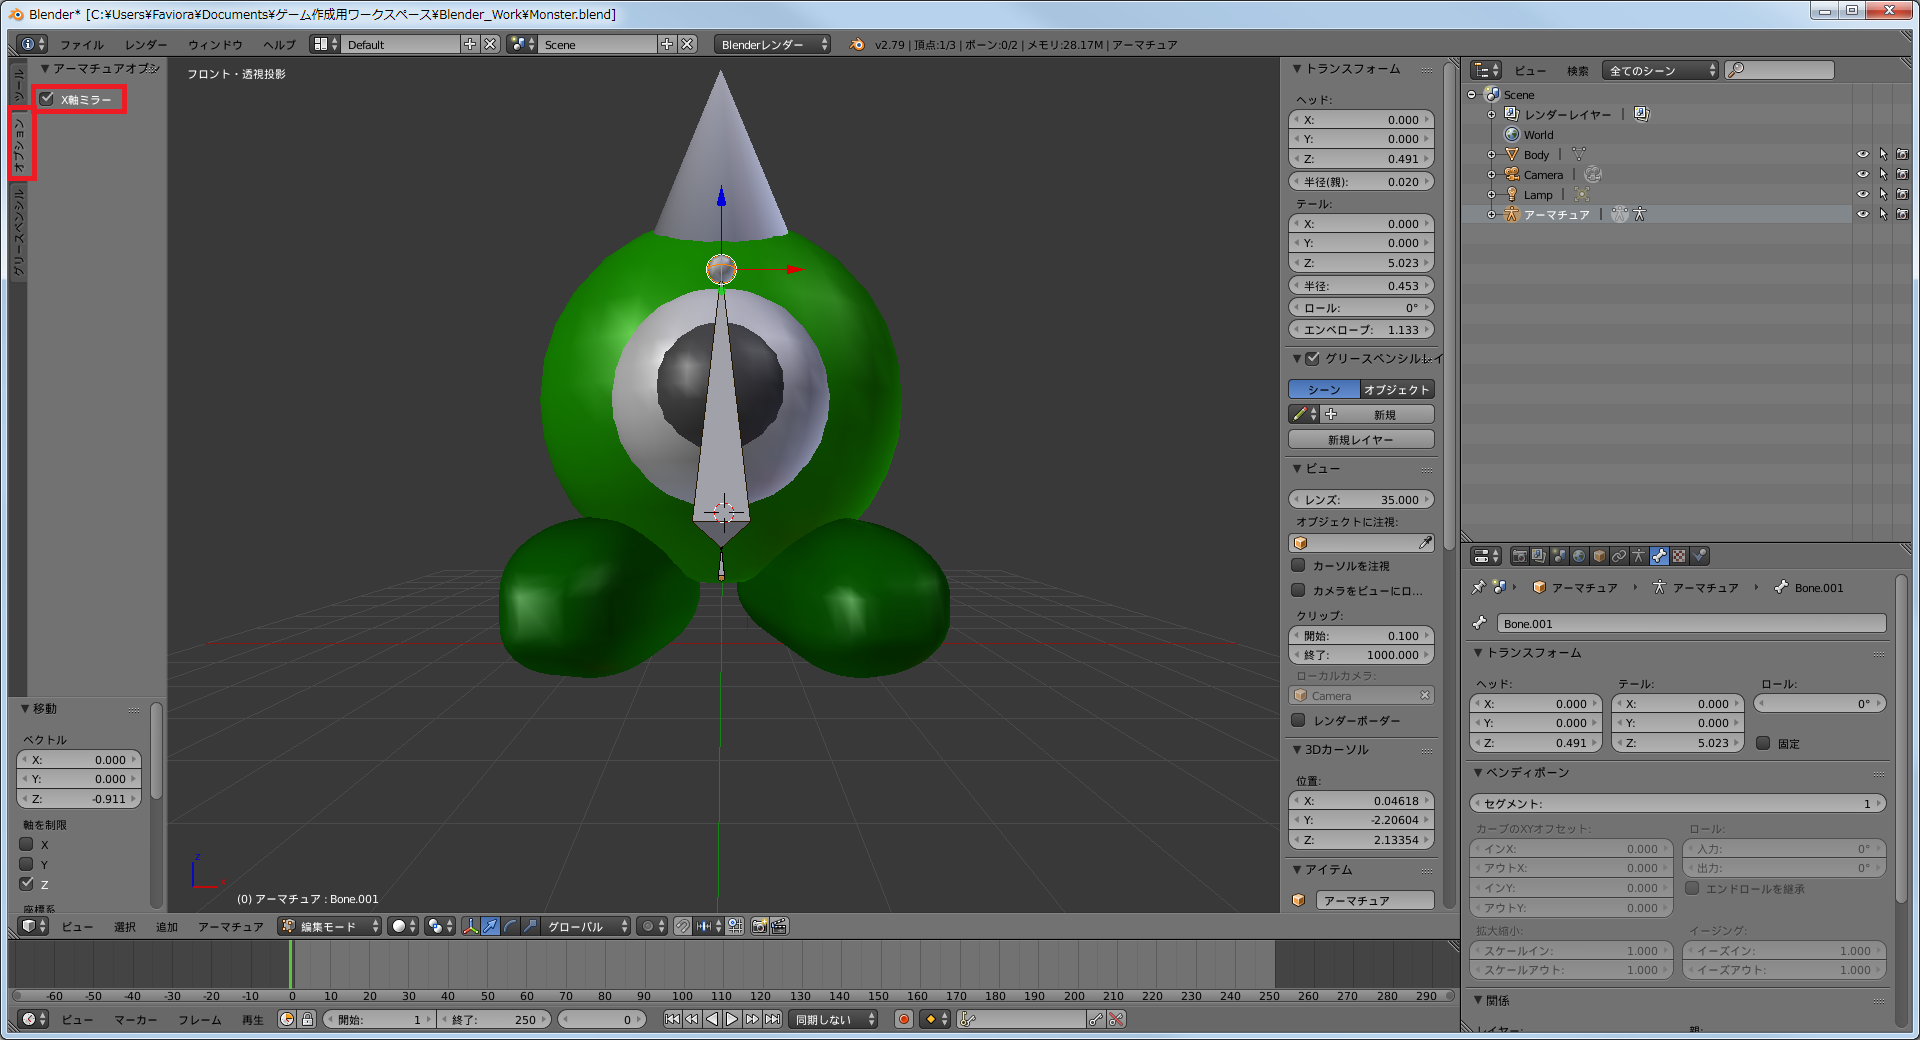Delete the current Scene with X button
This screenshot has height=1040, width=1920.
[688, 44]
